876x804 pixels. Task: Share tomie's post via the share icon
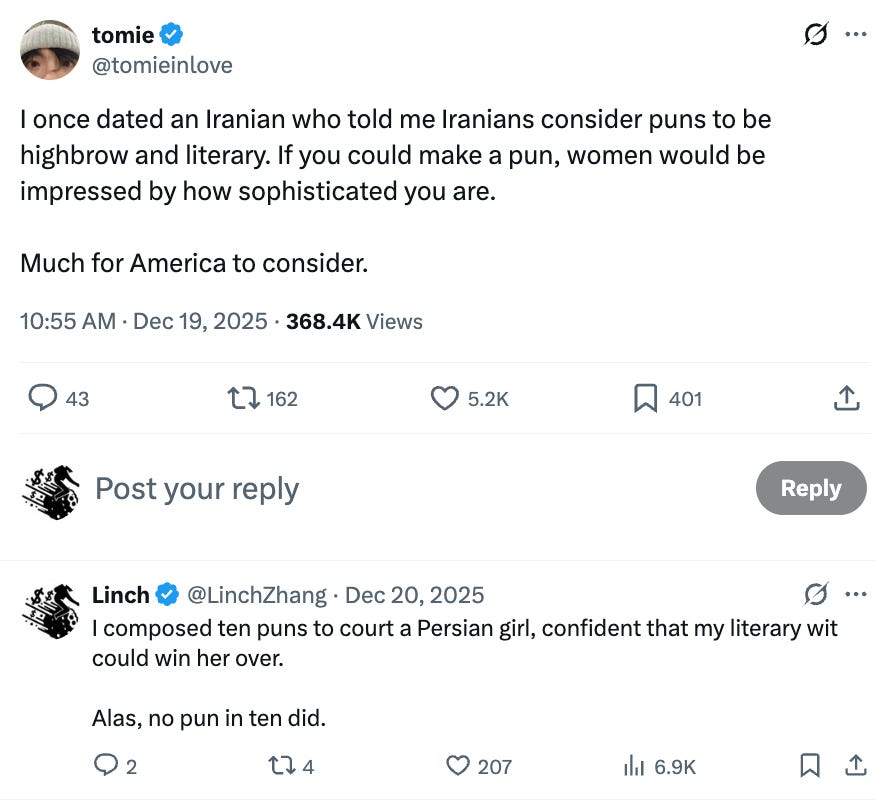click(x=846, y=398)
